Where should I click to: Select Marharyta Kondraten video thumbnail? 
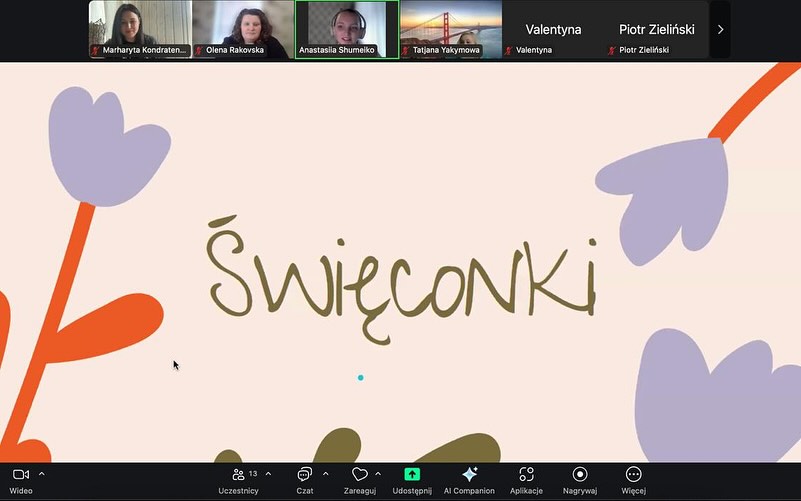(x=140, y=29)
